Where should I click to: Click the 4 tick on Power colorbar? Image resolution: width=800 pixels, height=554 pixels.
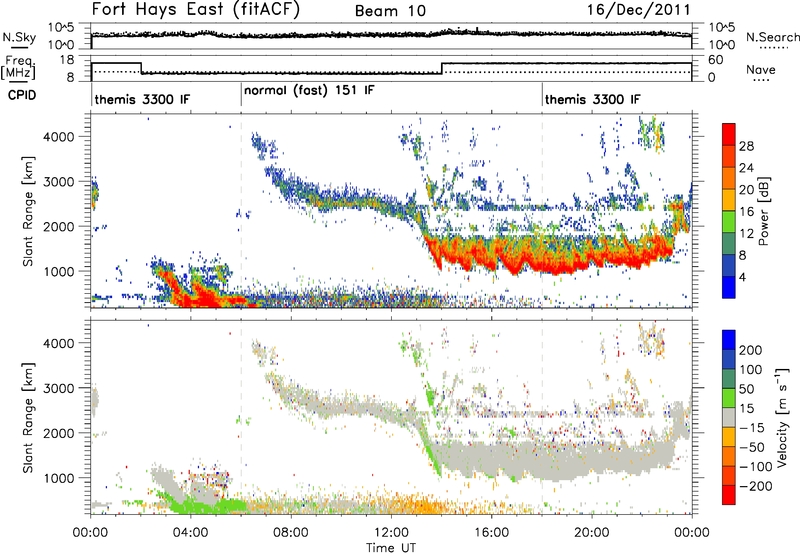742,278
